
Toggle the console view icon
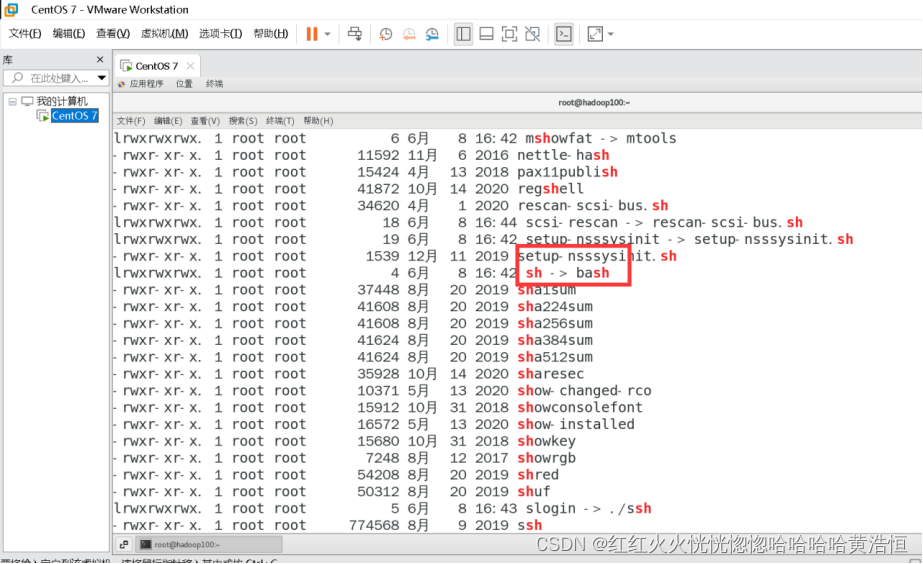[563, 34]
